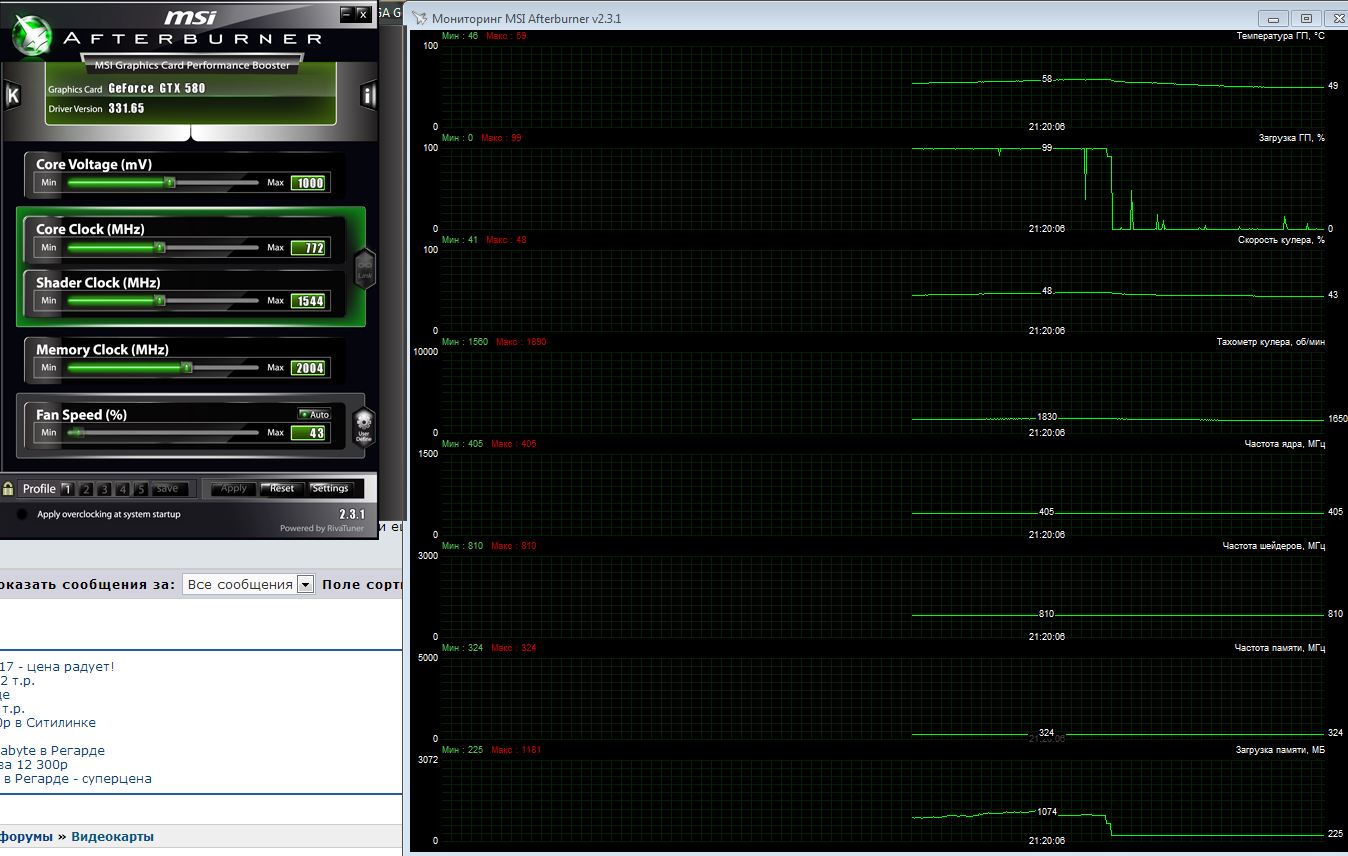Toggle the profile lock padlock icon
The height and width of the screenshot is (856, 1348).
click(x=8, y=489)
